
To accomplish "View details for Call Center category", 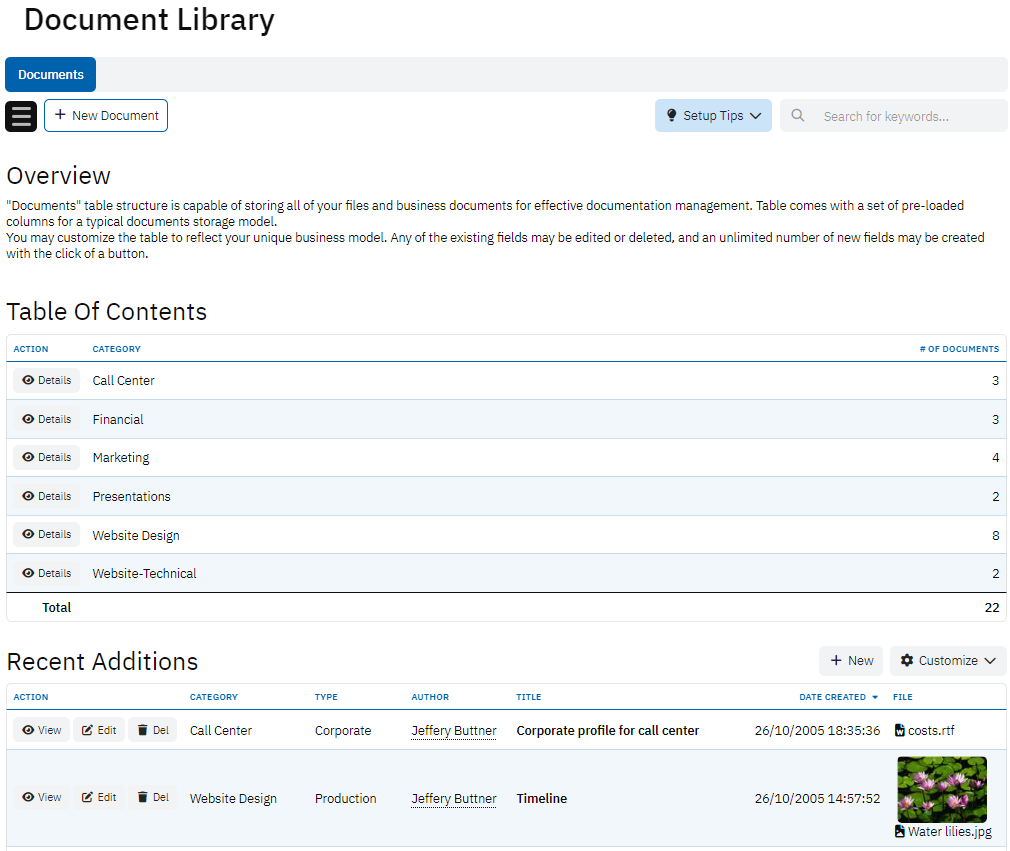I will (47, 380).
